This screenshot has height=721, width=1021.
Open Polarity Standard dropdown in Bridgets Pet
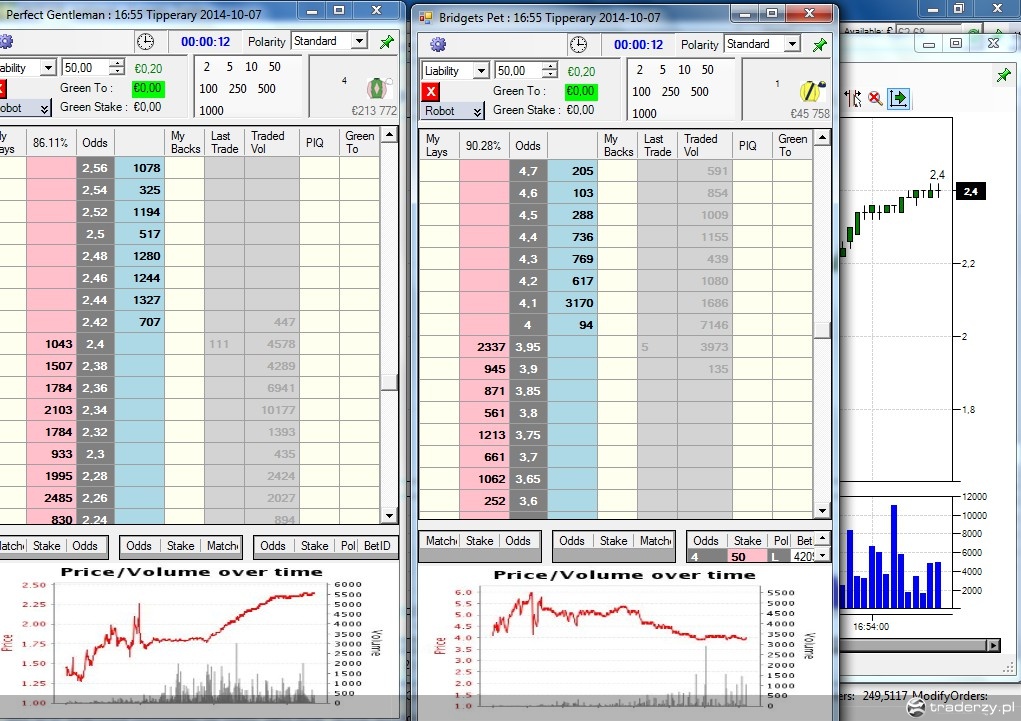792,44
